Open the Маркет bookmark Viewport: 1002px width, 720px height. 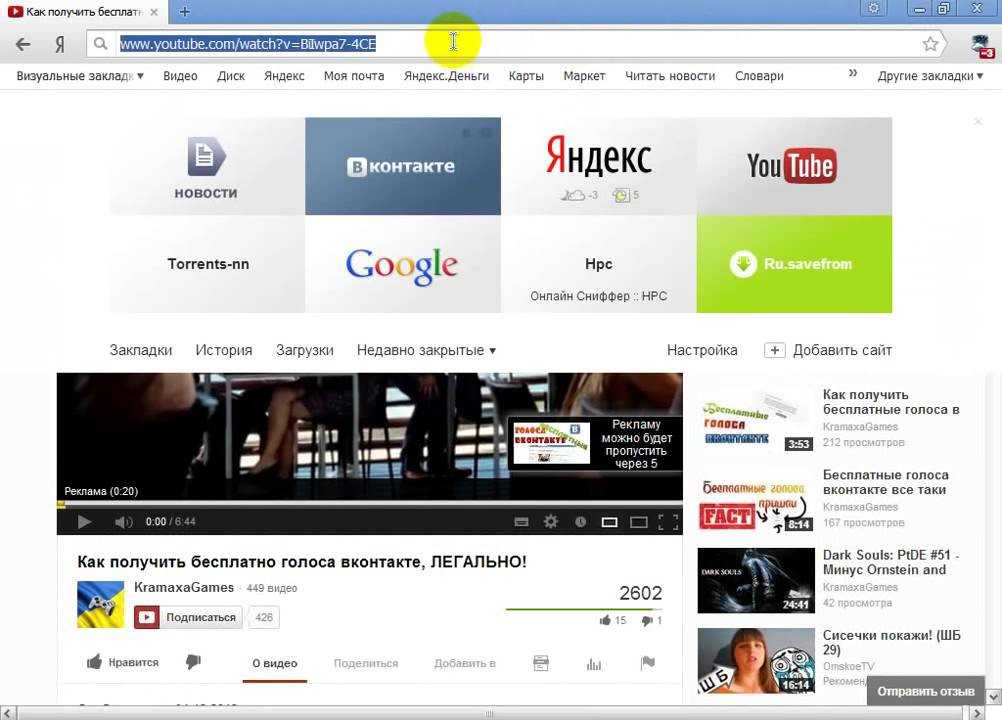584,76
